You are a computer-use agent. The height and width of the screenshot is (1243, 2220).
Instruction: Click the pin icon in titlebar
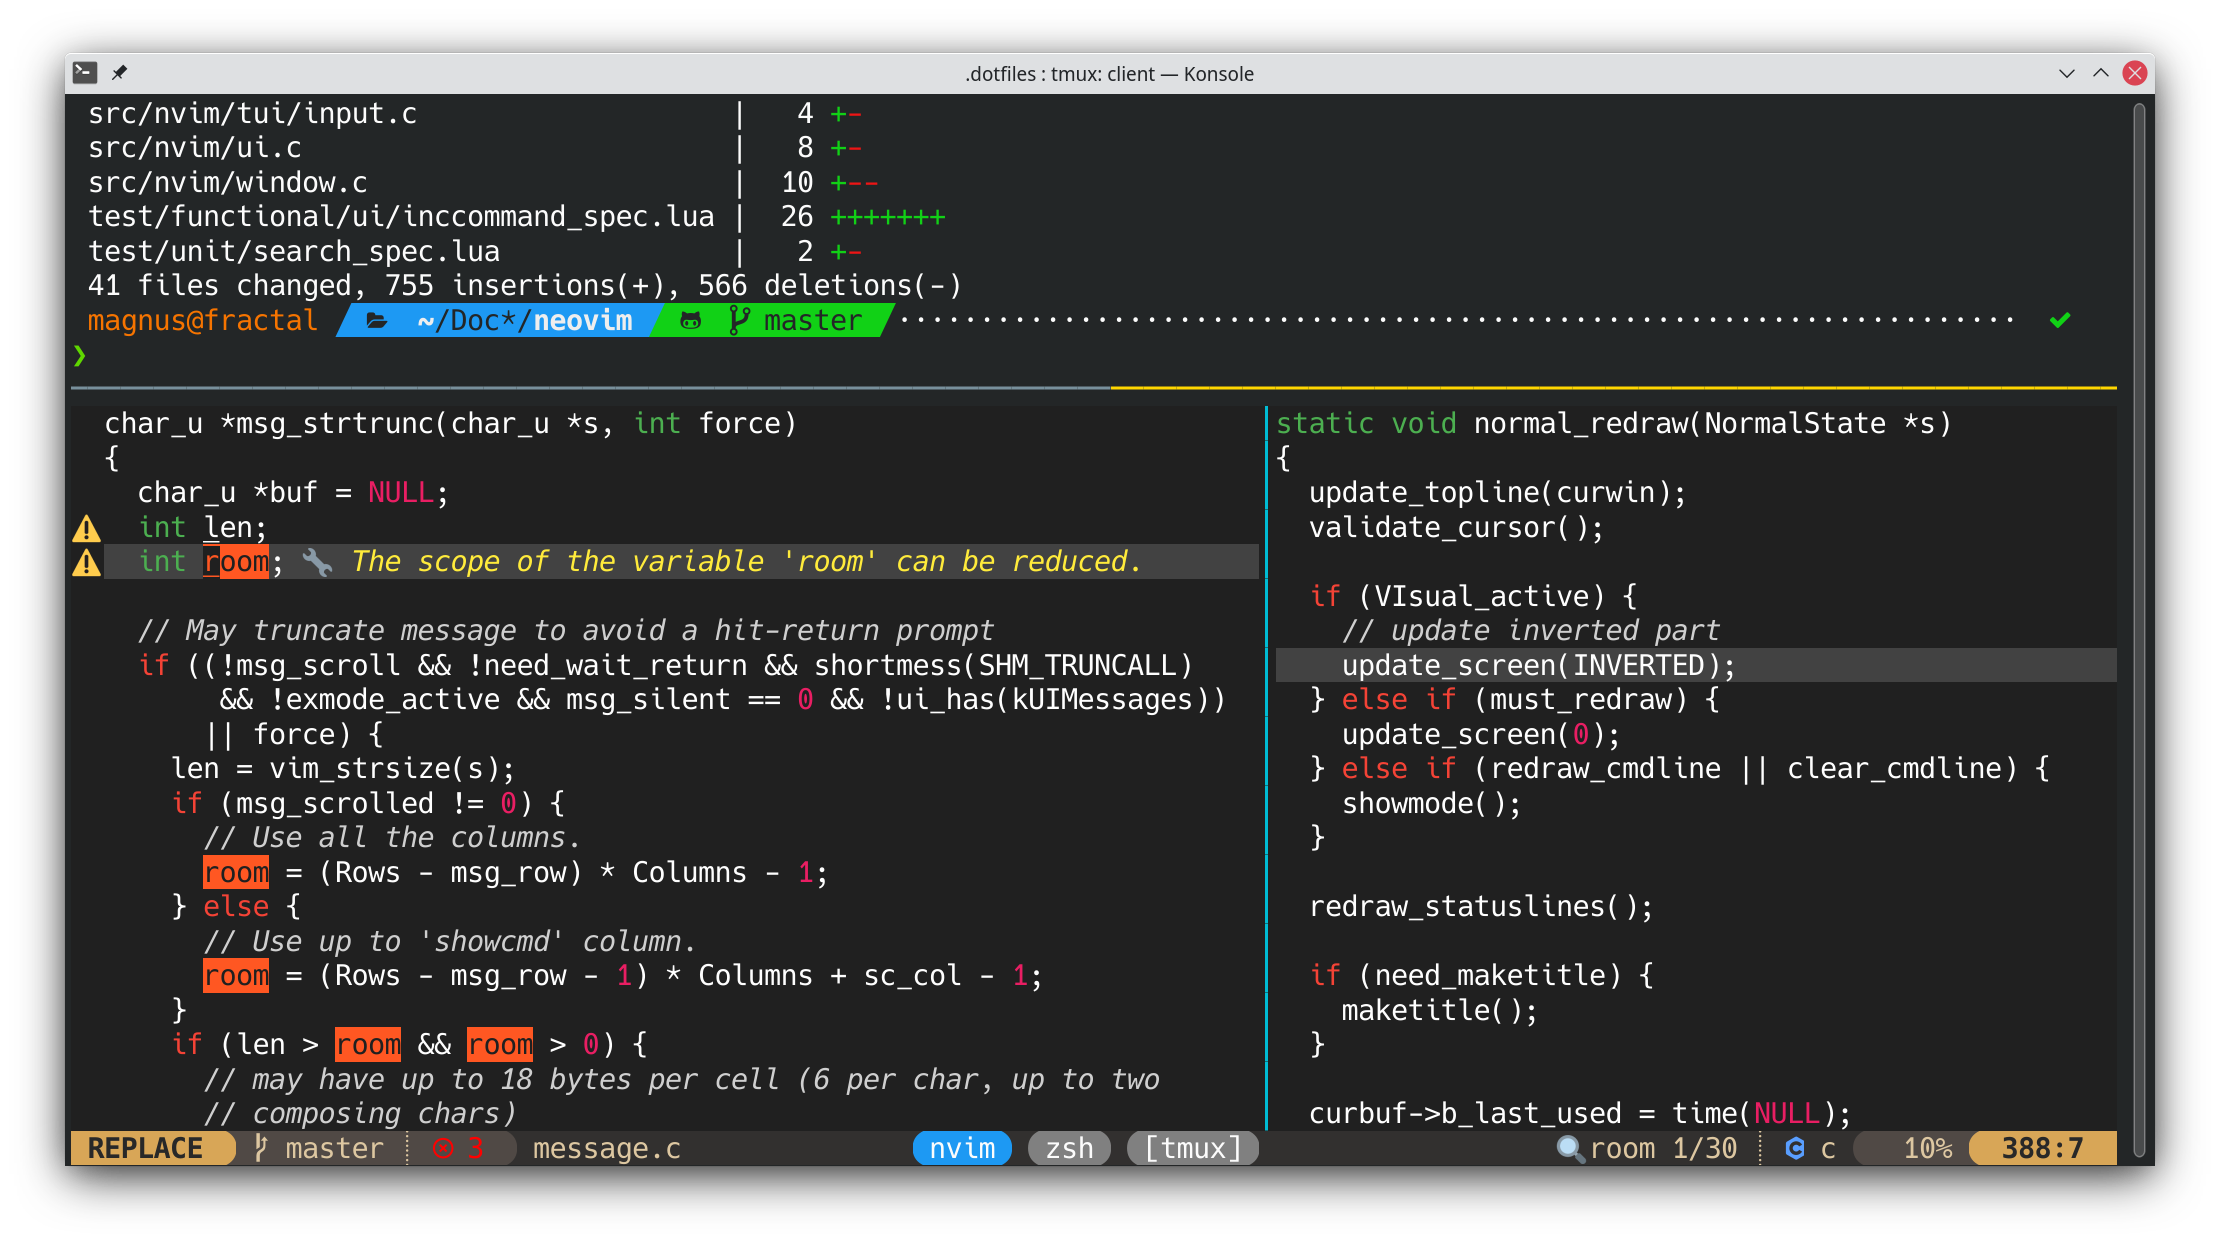(120, 72)
